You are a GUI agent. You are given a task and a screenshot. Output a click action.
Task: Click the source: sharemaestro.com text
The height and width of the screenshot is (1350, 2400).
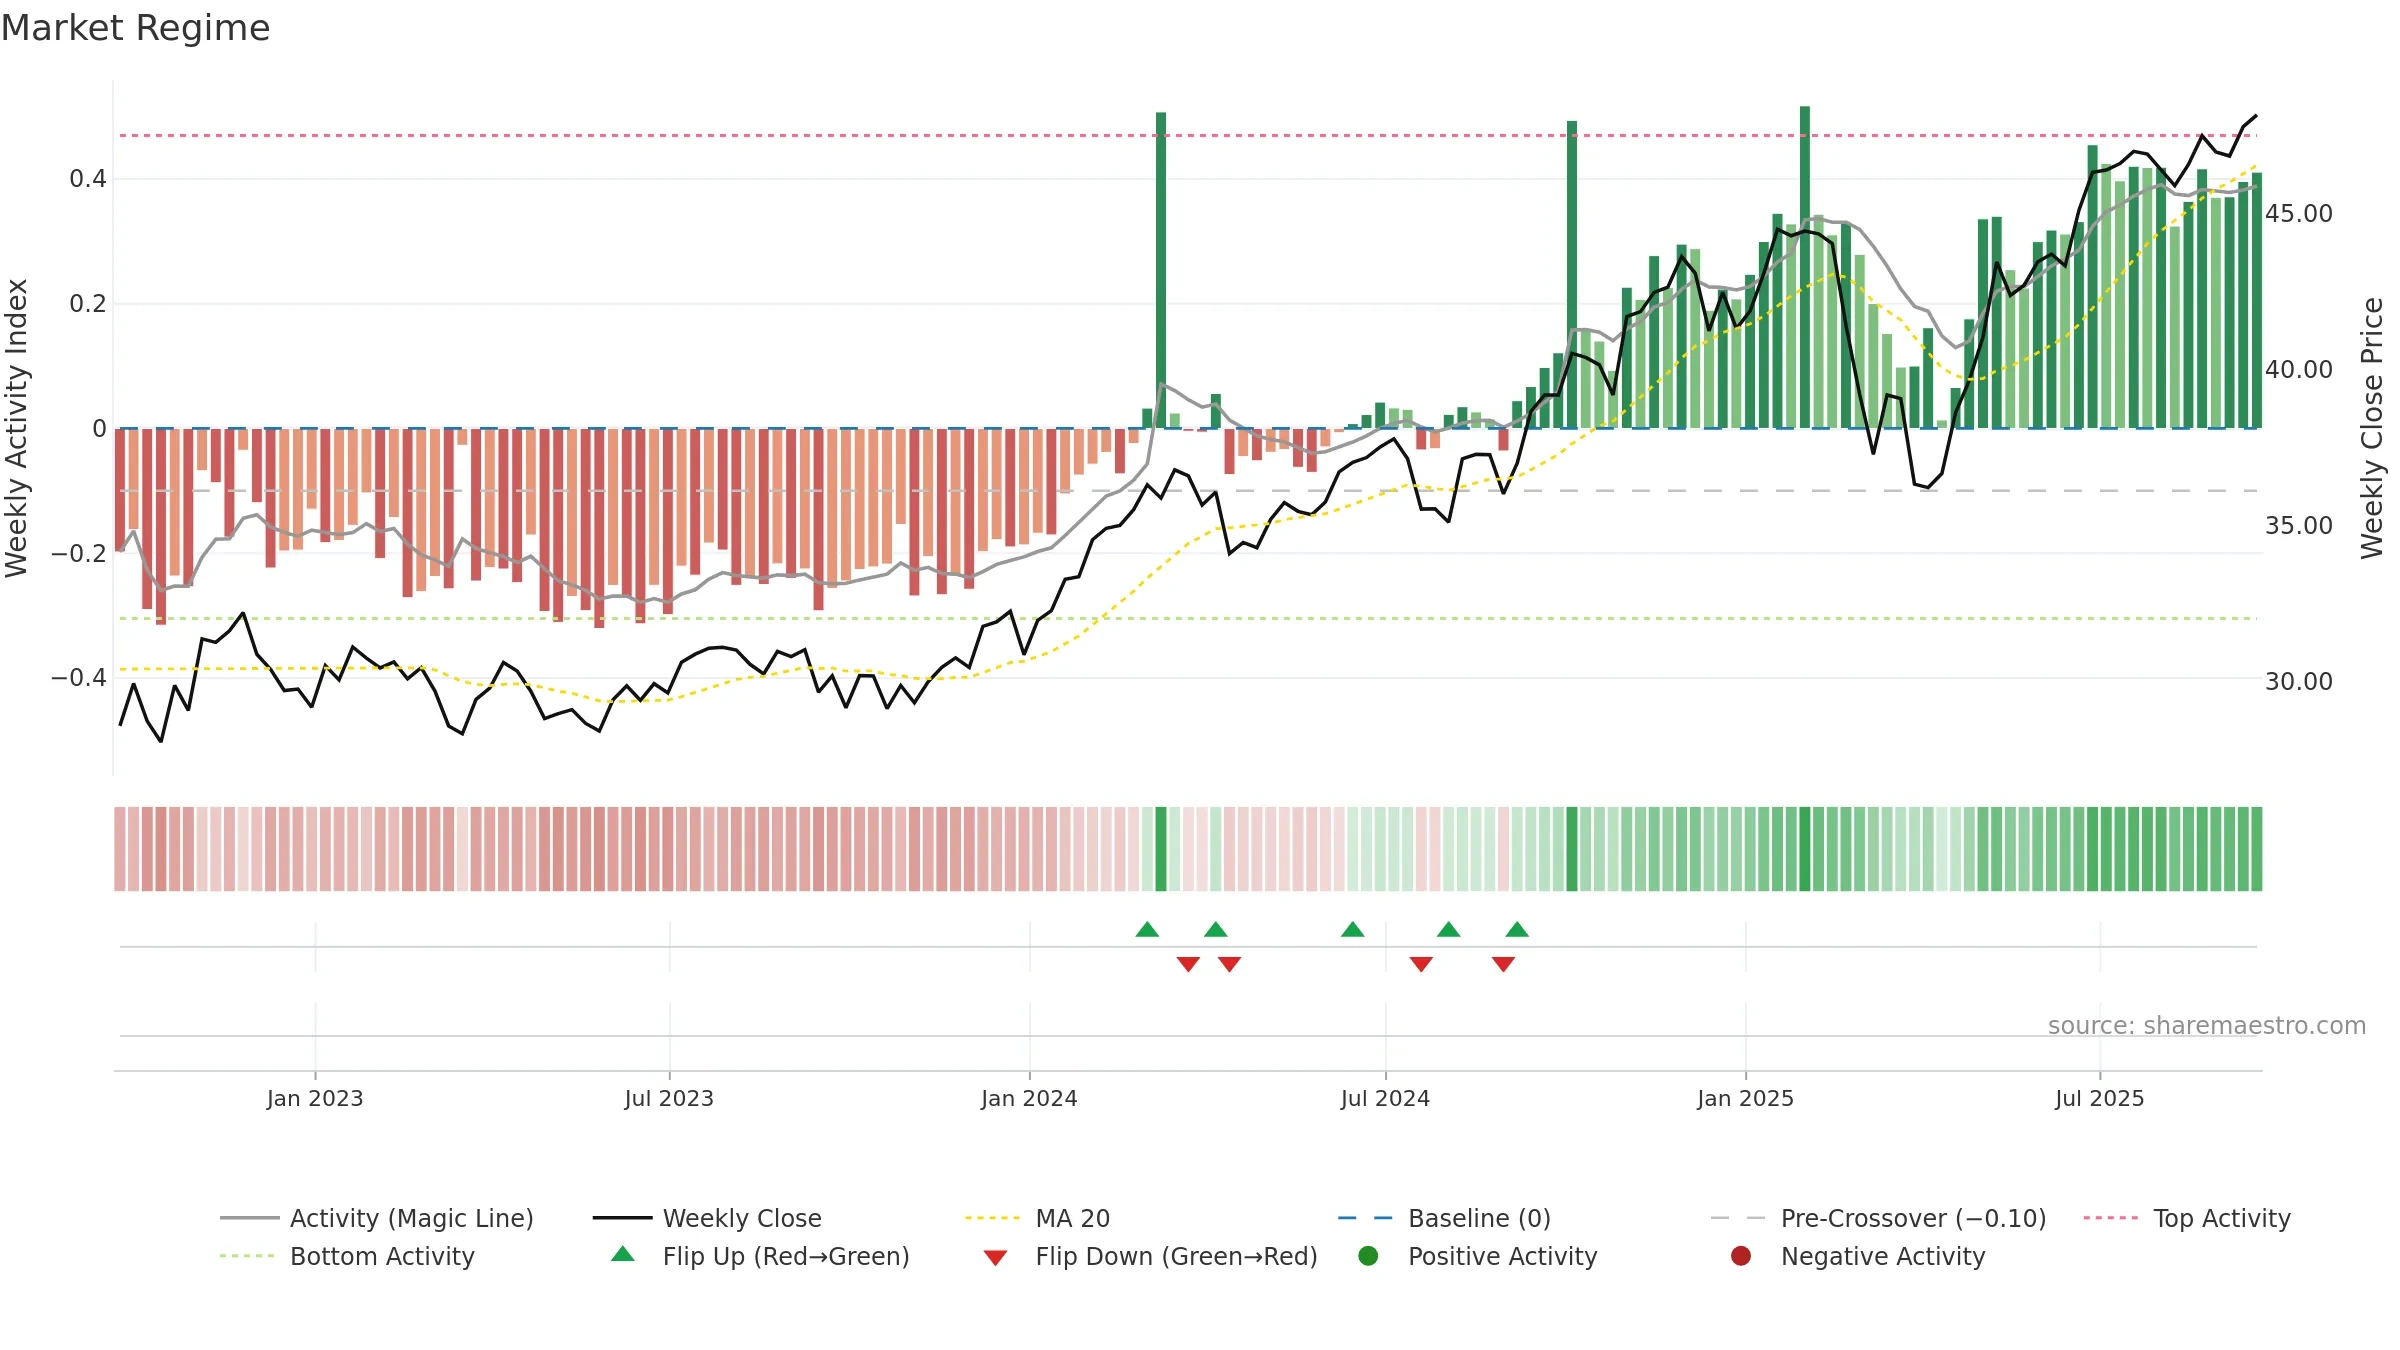2207,1026
